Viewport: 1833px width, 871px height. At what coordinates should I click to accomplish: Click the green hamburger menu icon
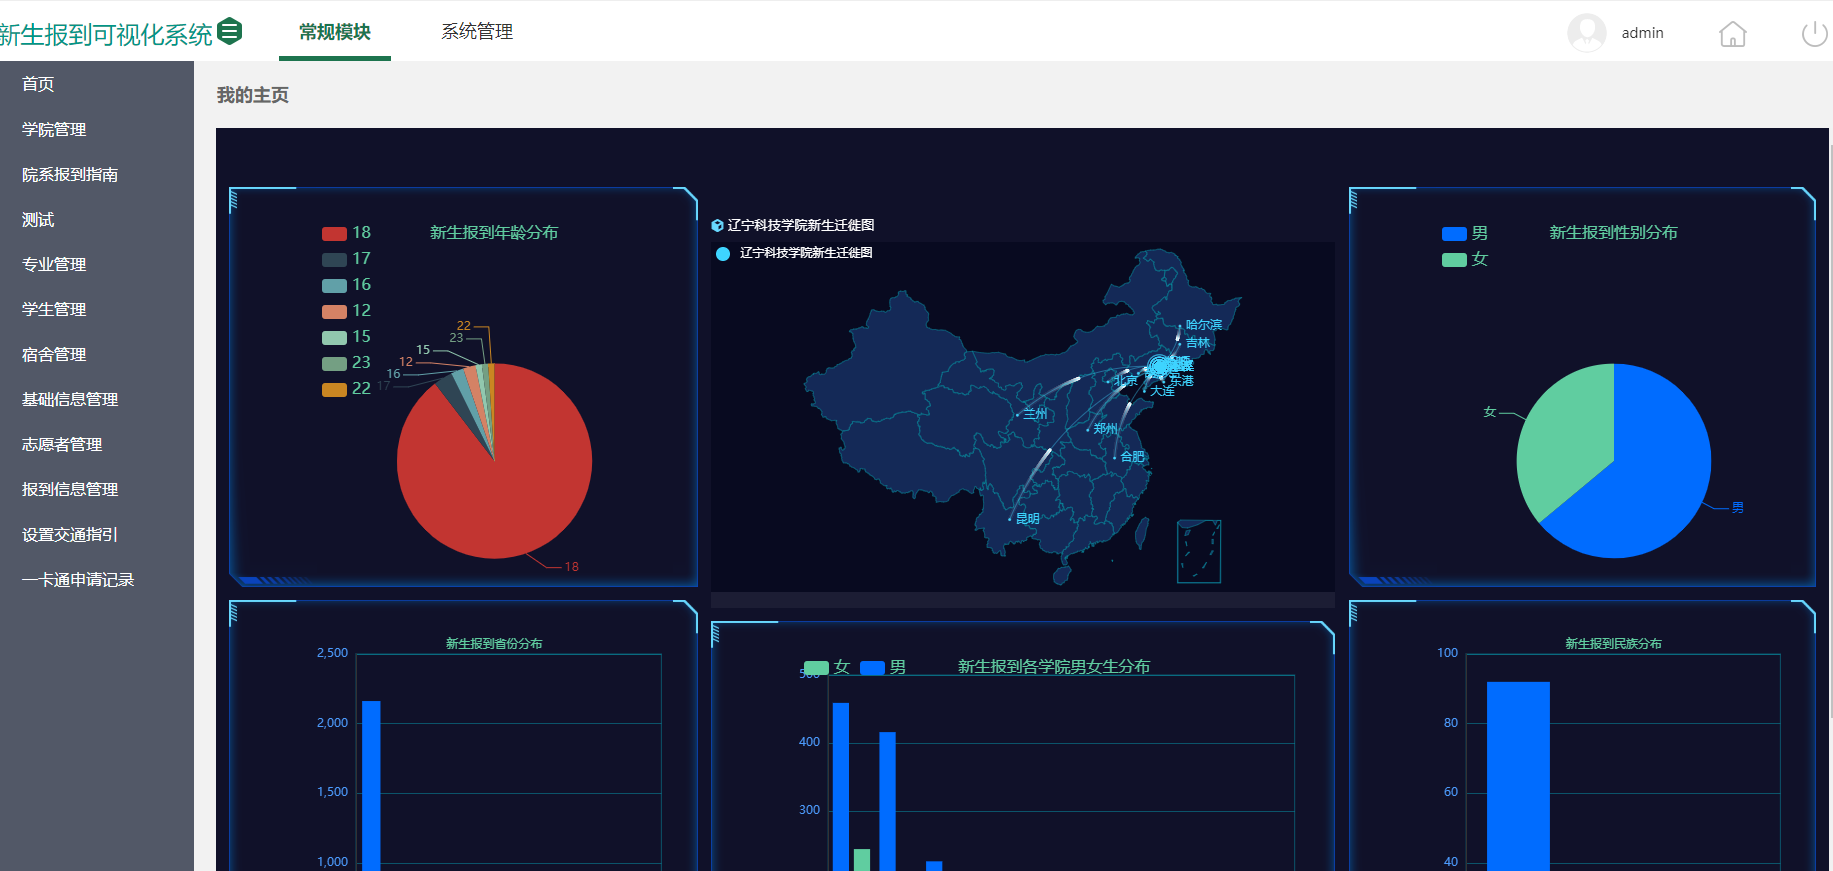pyautogui.click(x=229, y=32)
